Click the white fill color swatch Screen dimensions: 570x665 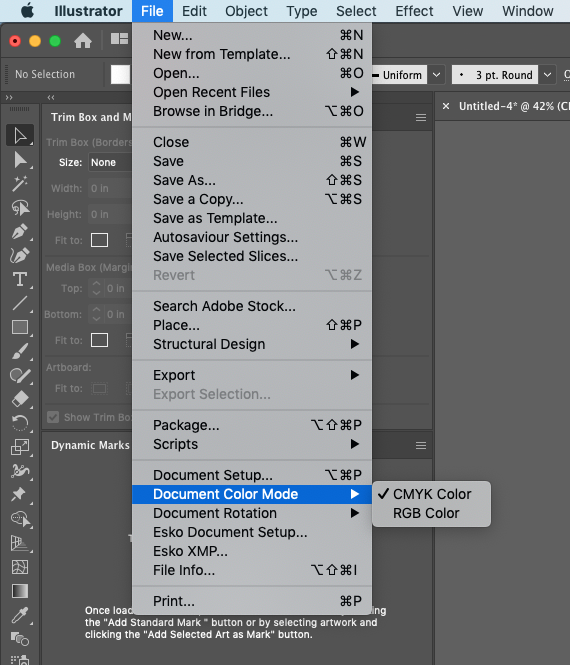point(120,75)
